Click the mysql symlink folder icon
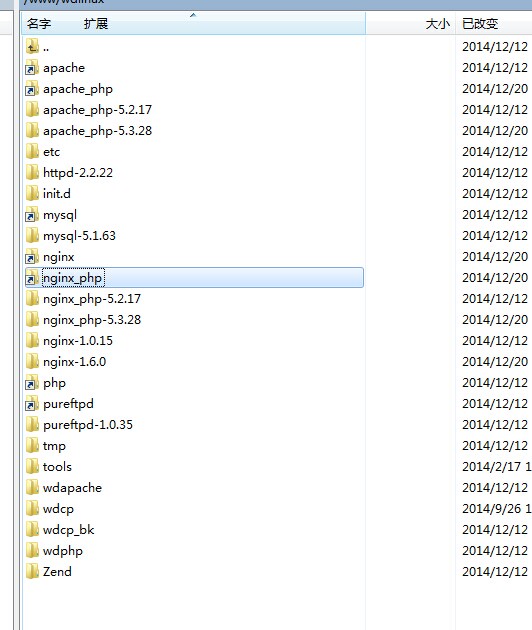 click(32, 215)
